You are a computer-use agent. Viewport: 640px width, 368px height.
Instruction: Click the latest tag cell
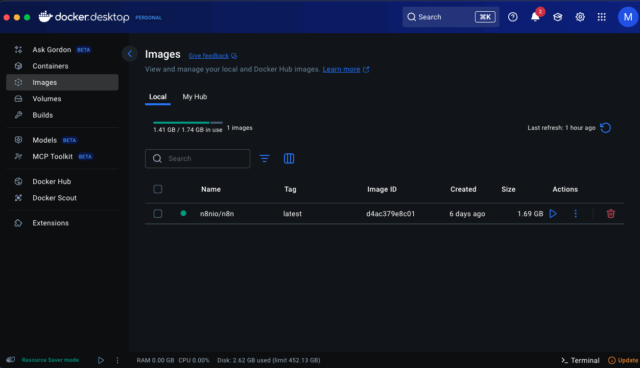pyautogui.click(x=292, y=214)
